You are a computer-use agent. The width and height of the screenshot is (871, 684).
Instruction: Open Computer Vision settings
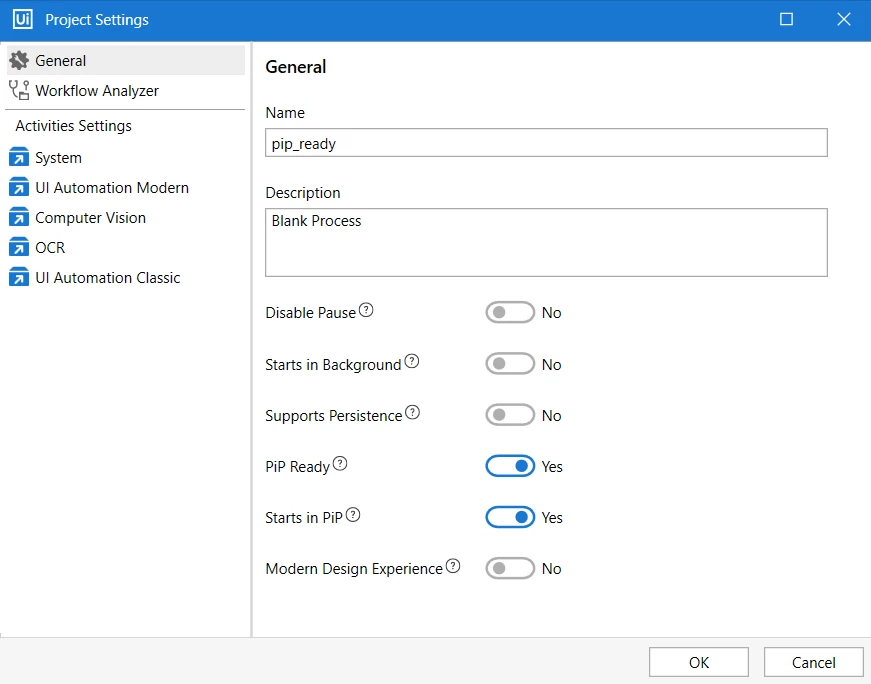tap(126, 218)
